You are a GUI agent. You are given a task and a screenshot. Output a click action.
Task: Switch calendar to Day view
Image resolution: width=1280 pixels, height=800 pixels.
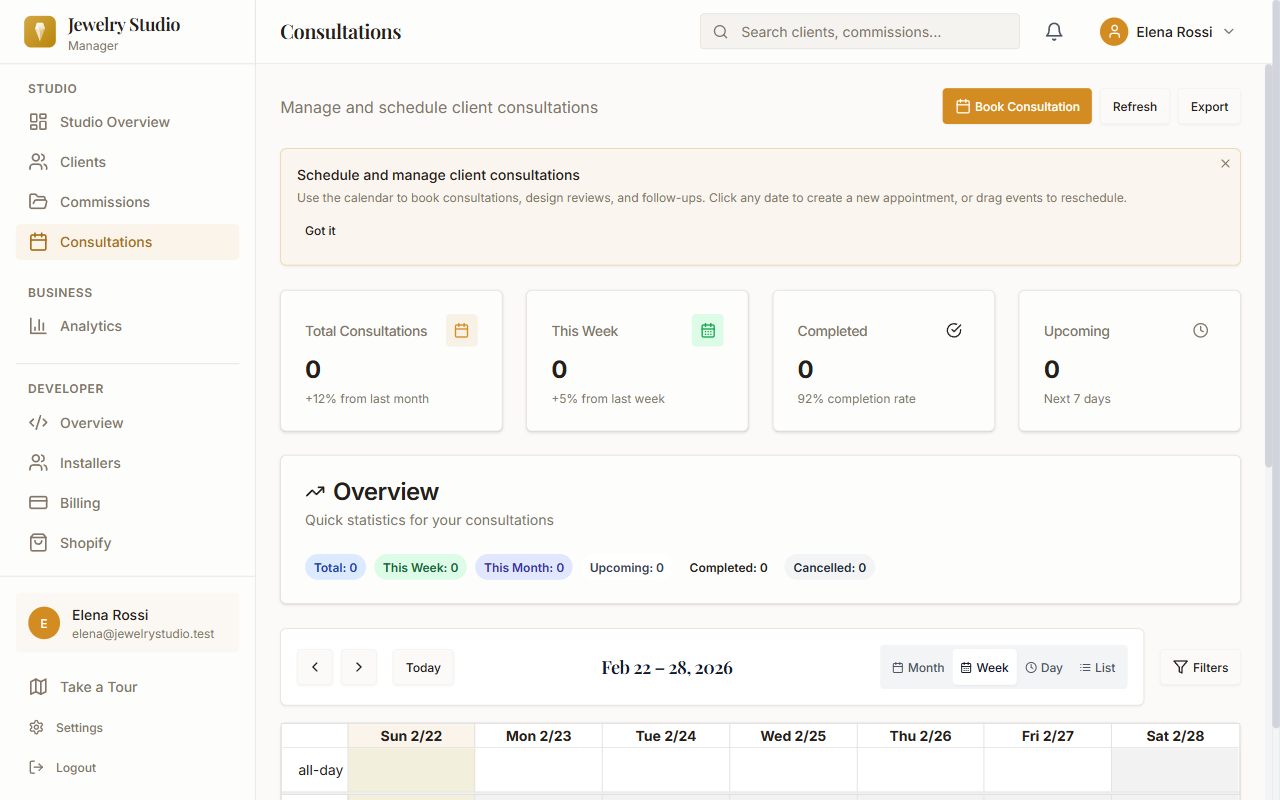pos(1043,667)
